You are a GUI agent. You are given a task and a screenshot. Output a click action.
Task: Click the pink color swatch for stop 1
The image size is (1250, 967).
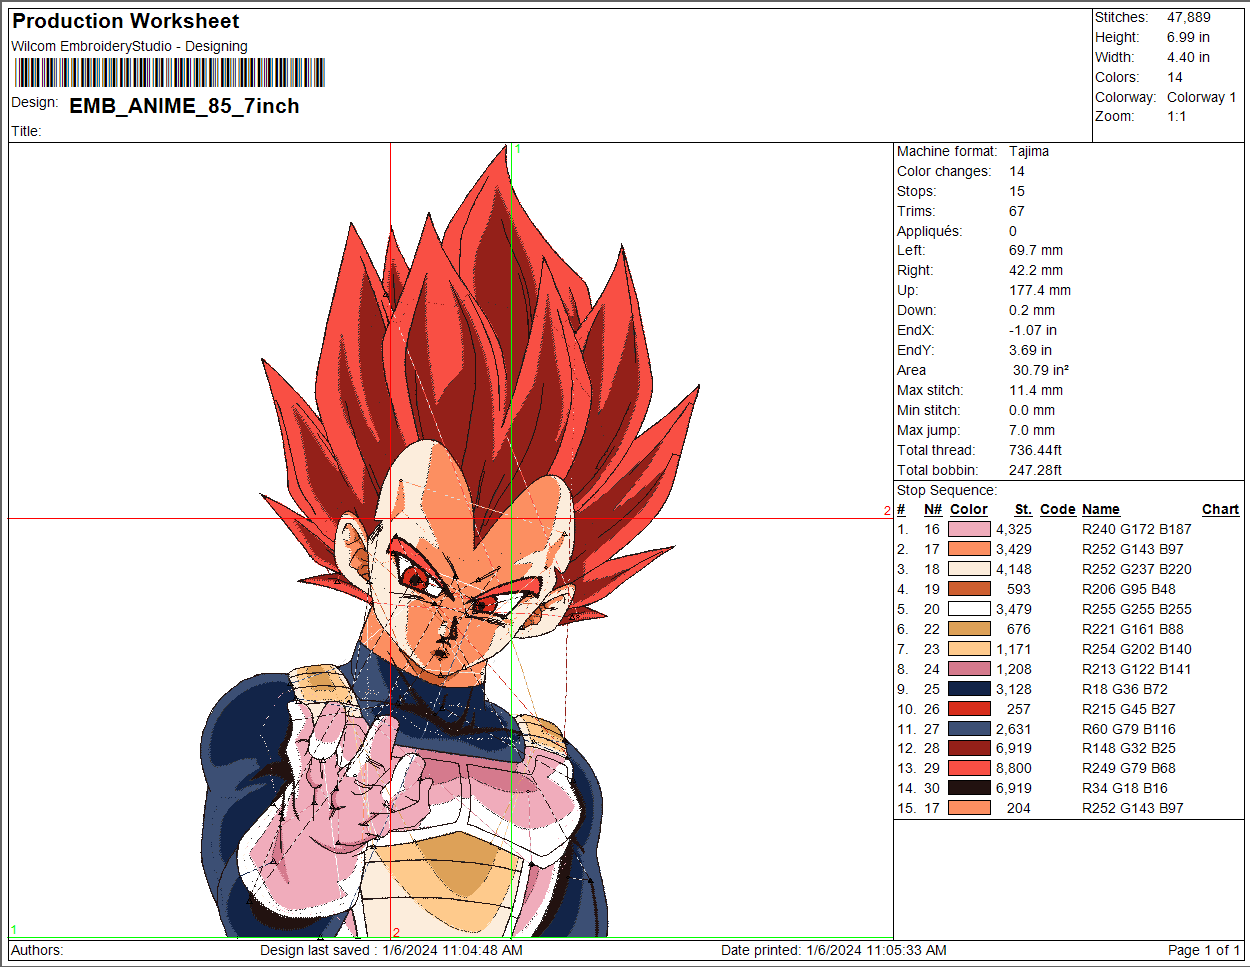click(969, 529)
